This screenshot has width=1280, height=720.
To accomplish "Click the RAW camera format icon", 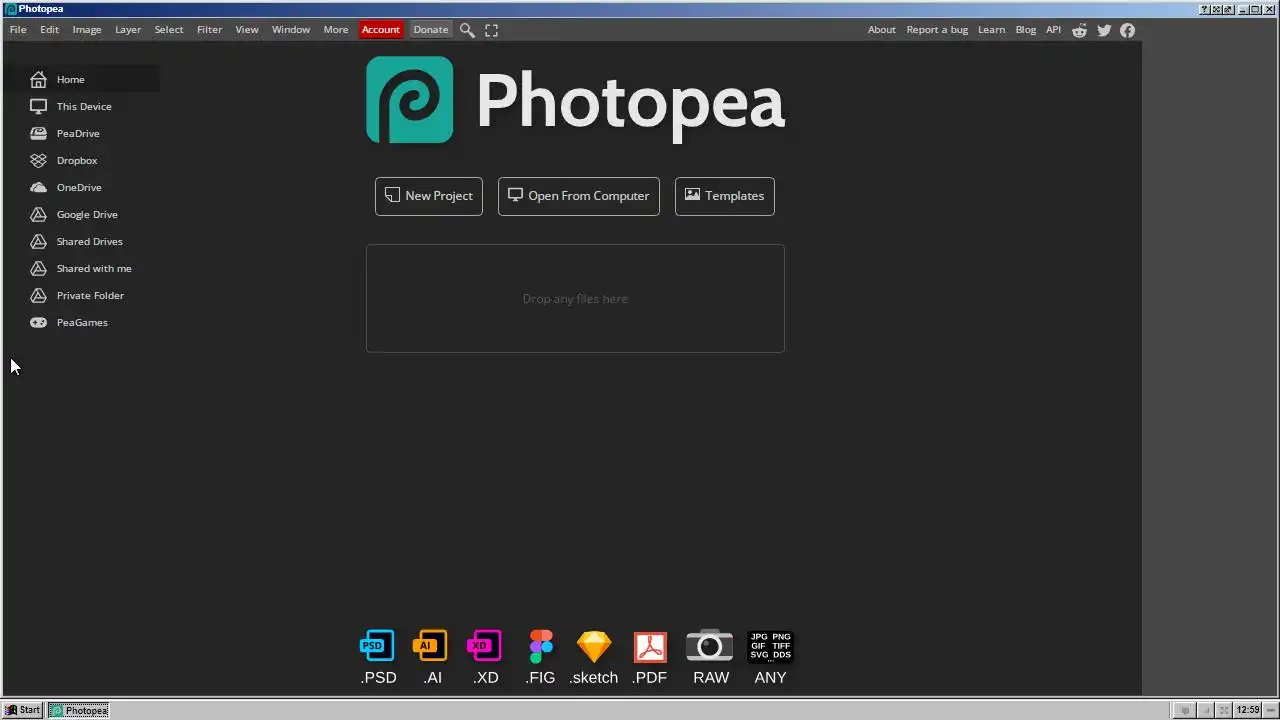I will [710, 657].
